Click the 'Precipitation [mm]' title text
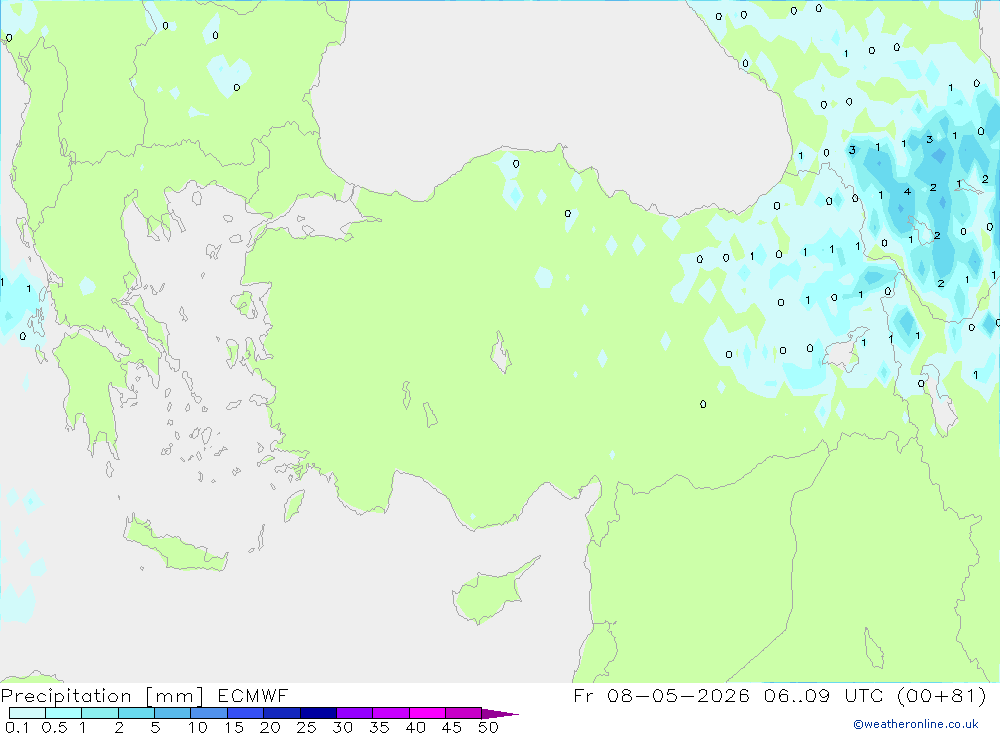This screenshot has width=1000, height=733. click(x=102, y=696)
